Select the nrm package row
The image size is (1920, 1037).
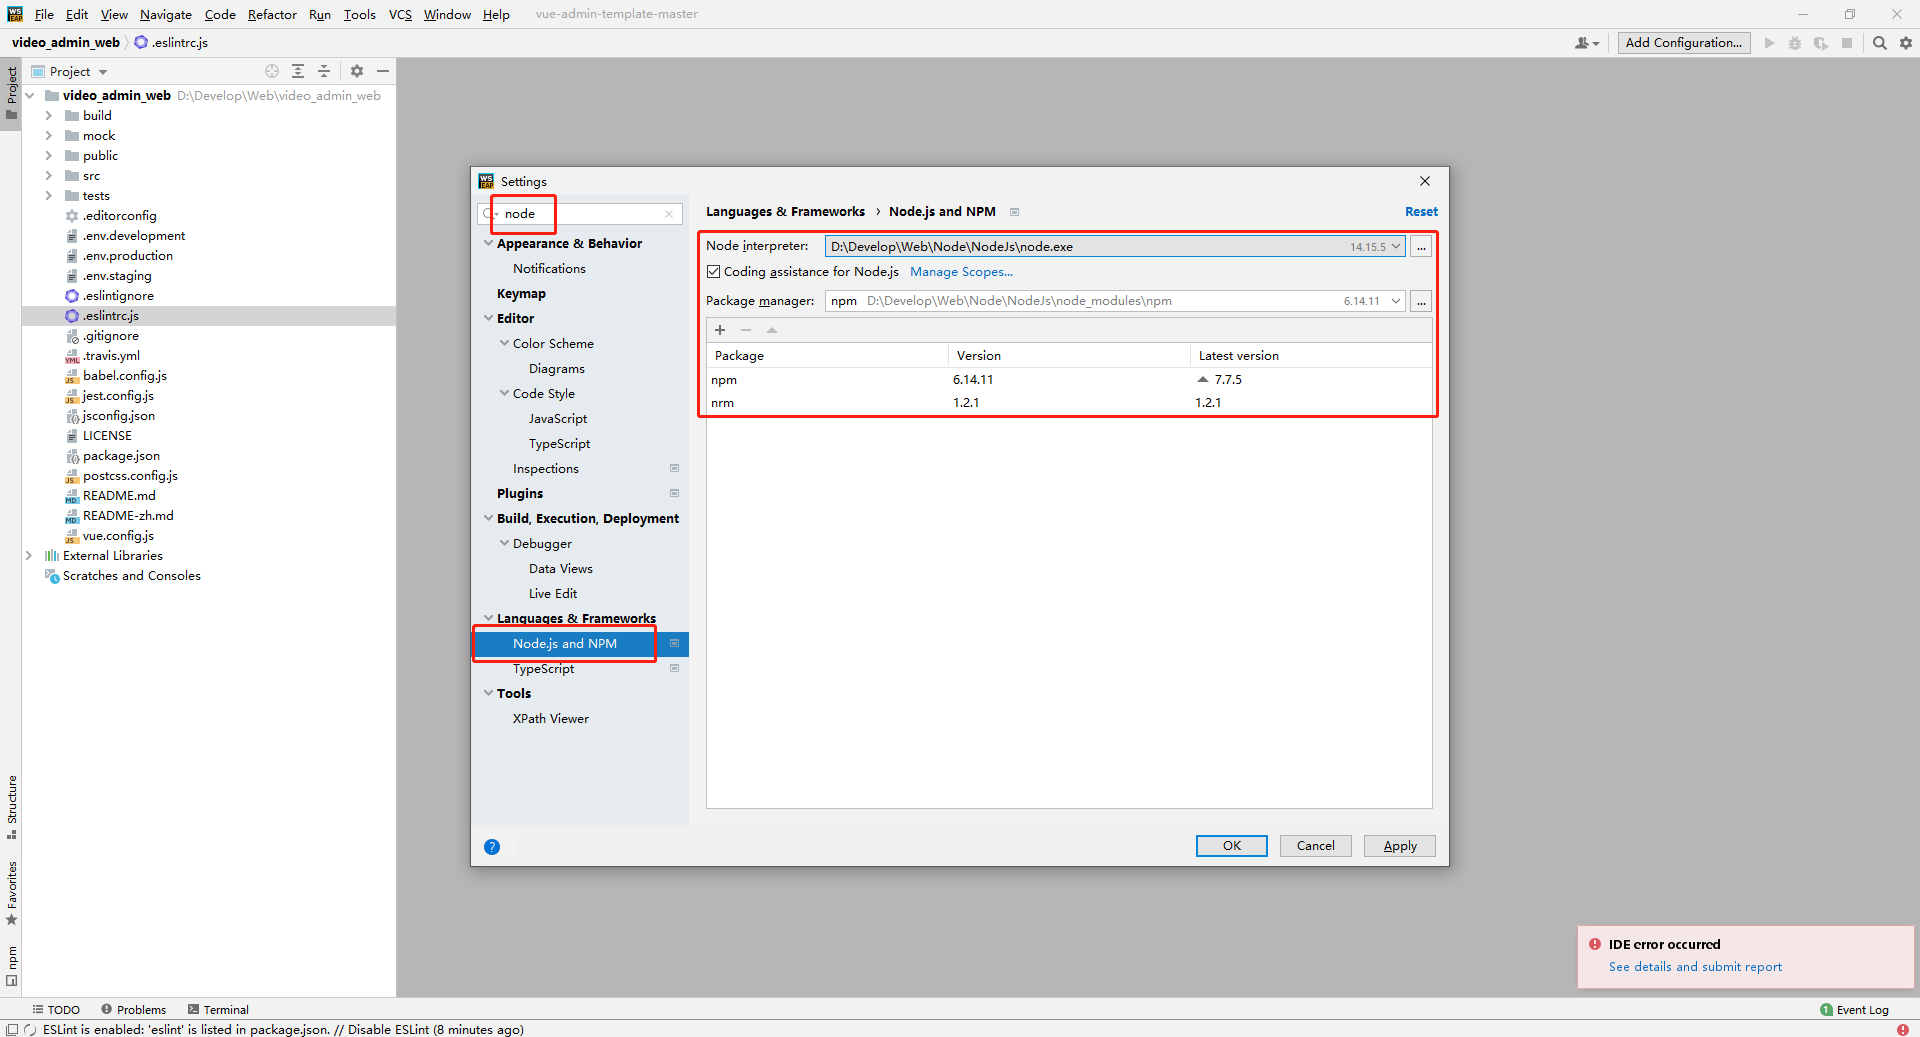(x=1069, y=403)
